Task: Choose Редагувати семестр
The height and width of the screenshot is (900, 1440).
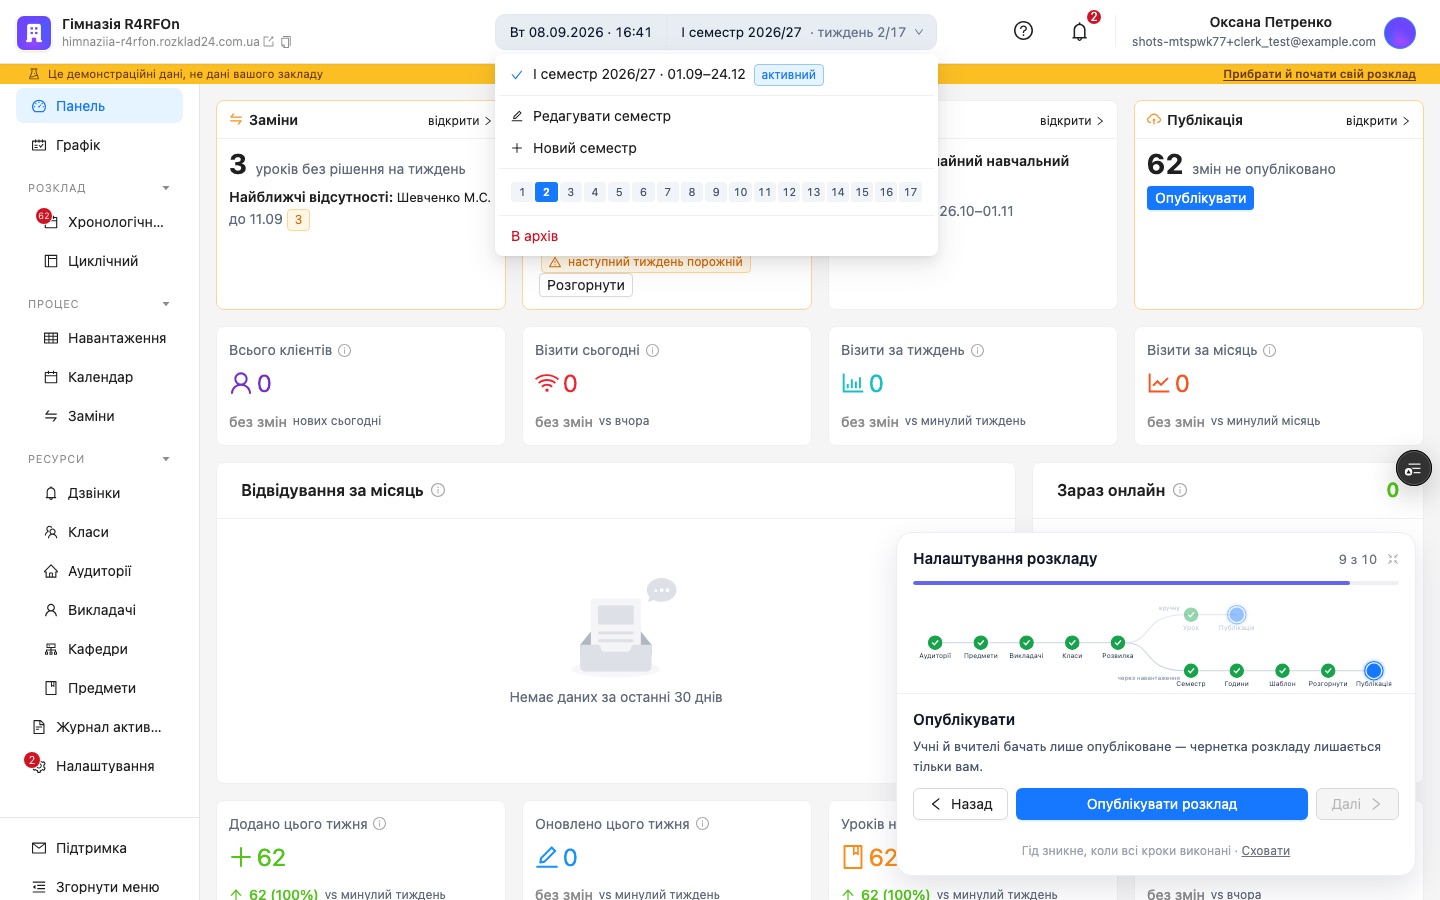Action: tap(716, 116)
